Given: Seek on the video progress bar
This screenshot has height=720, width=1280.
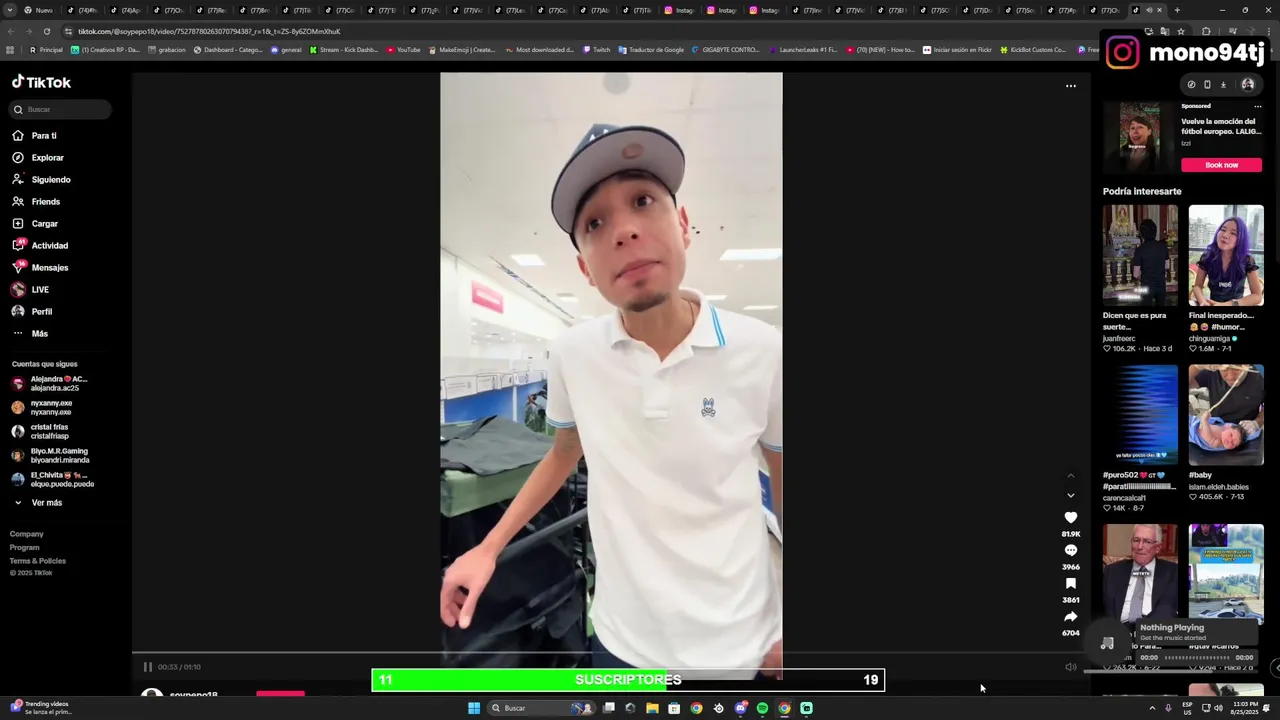Looking at the screenshot, I should [x=611, y=654].
